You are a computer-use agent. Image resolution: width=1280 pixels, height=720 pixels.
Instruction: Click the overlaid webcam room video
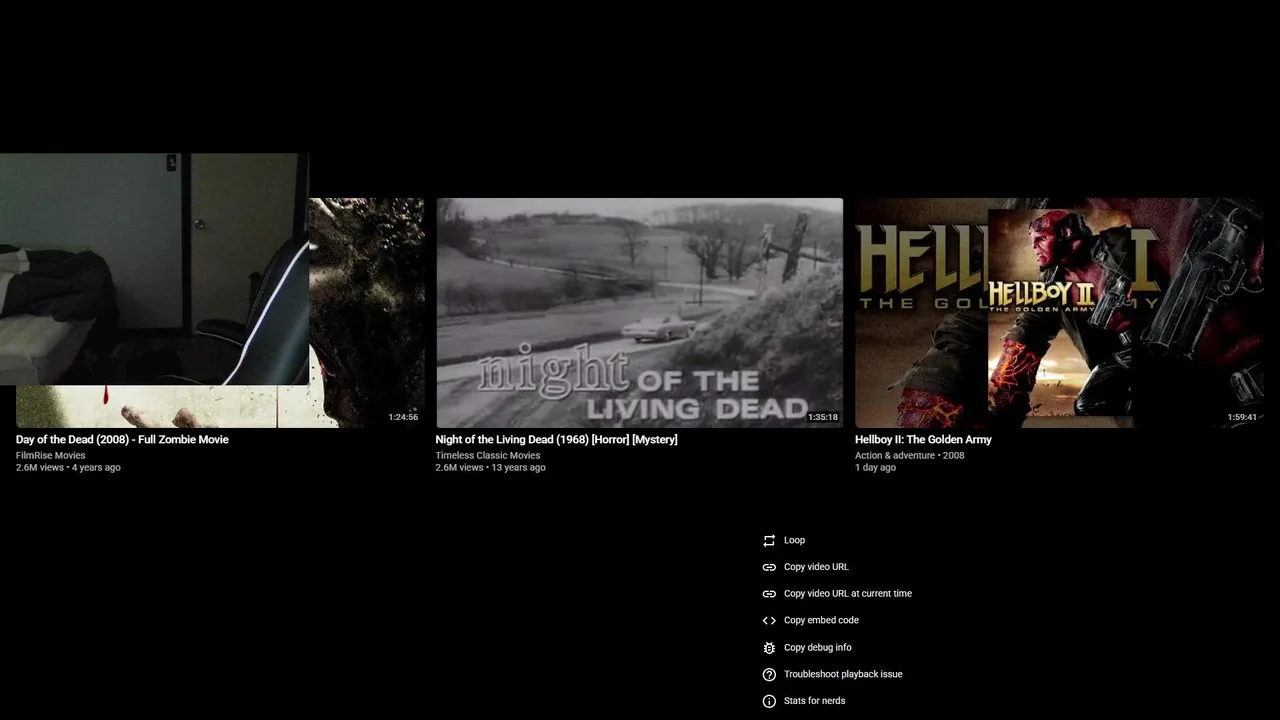point(154,269)
